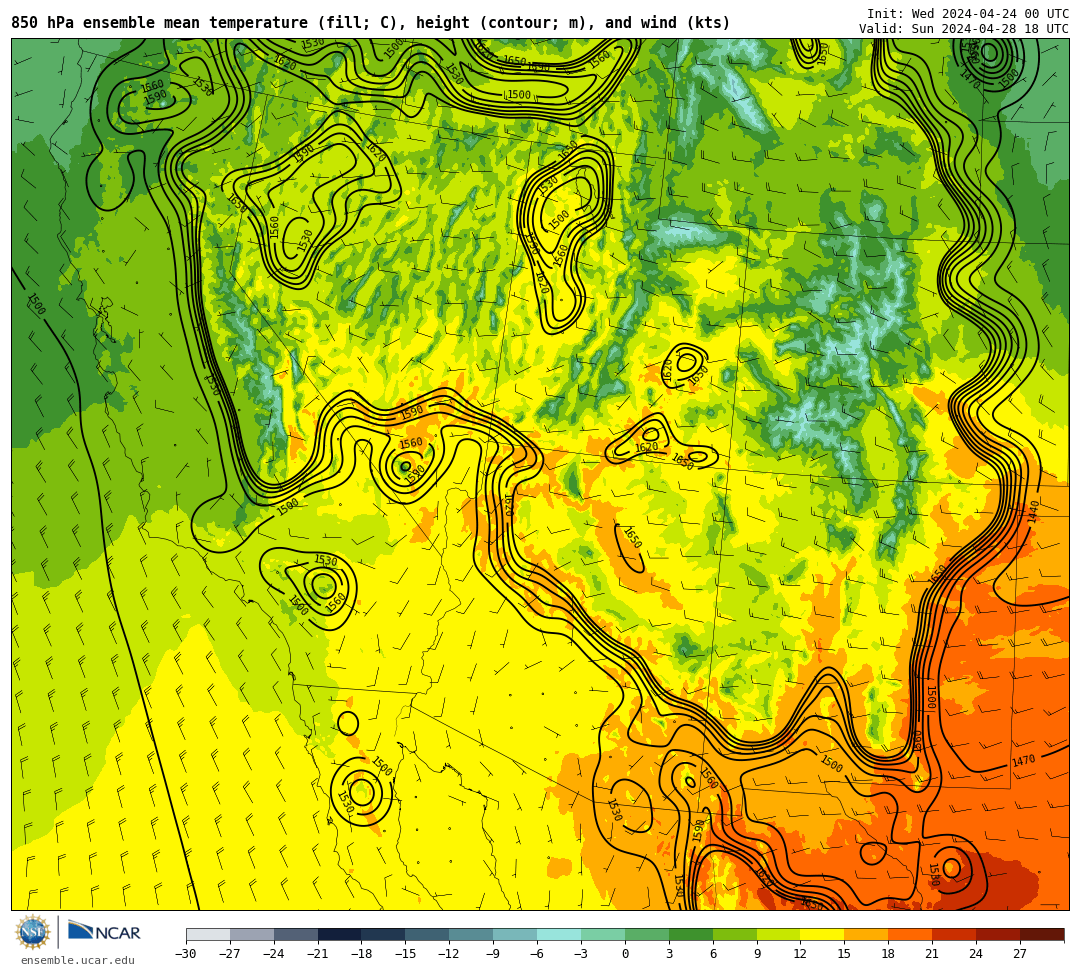Viewport: 1080px width, 973px height.
Task: Click the Valid: Sun 2024-04-28 18 UTC text
Action: [964, 29]
